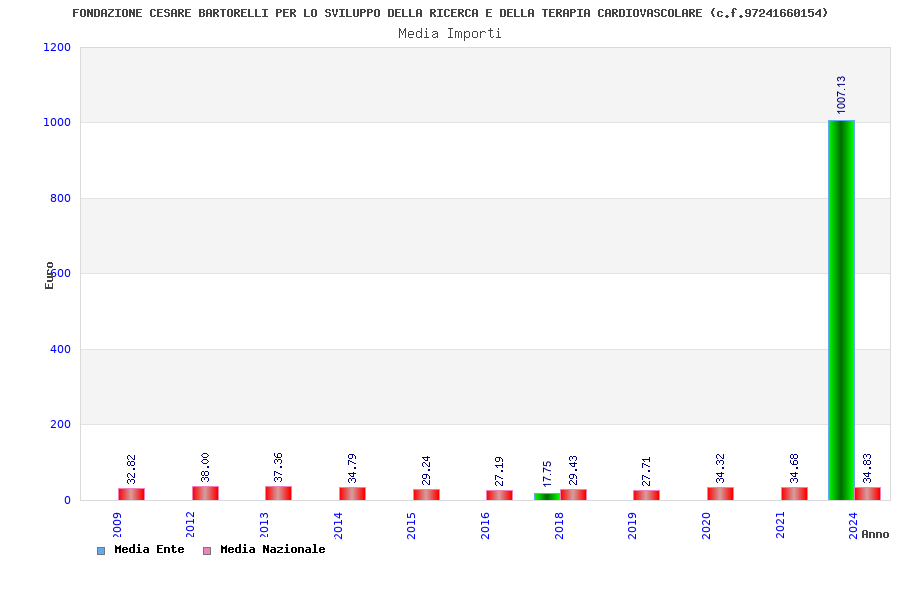Click the 2020 year axis label

(x=707, y=525)
